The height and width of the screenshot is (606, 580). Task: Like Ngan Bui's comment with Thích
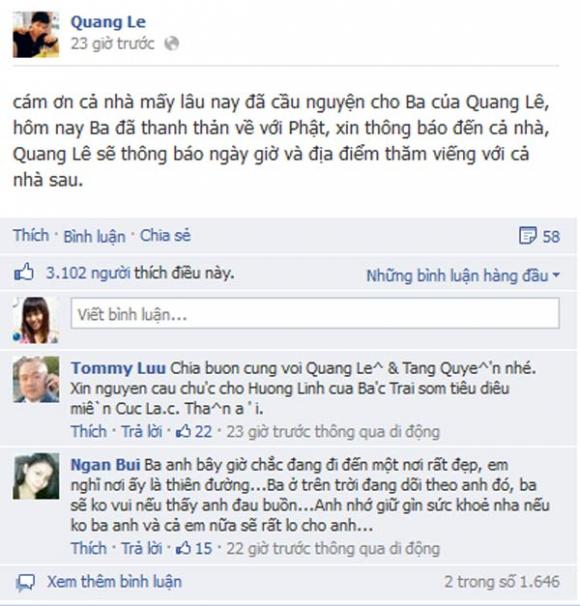point(89,548)
